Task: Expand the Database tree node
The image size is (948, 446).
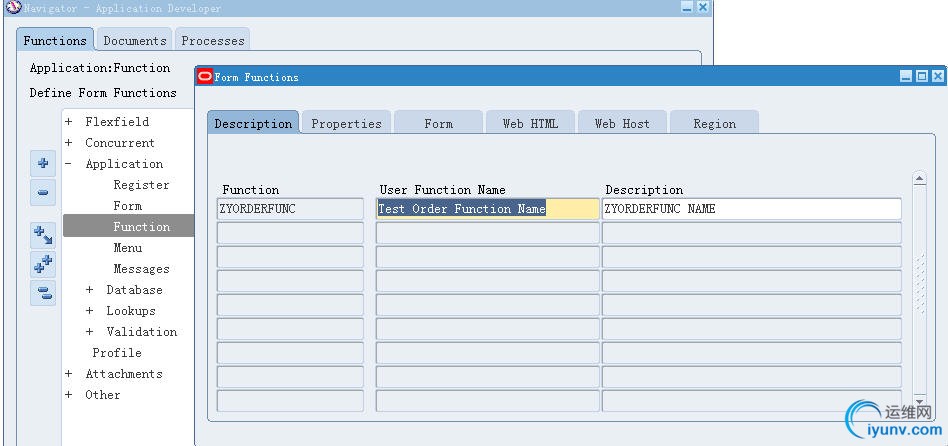Action: click(89, 289)
